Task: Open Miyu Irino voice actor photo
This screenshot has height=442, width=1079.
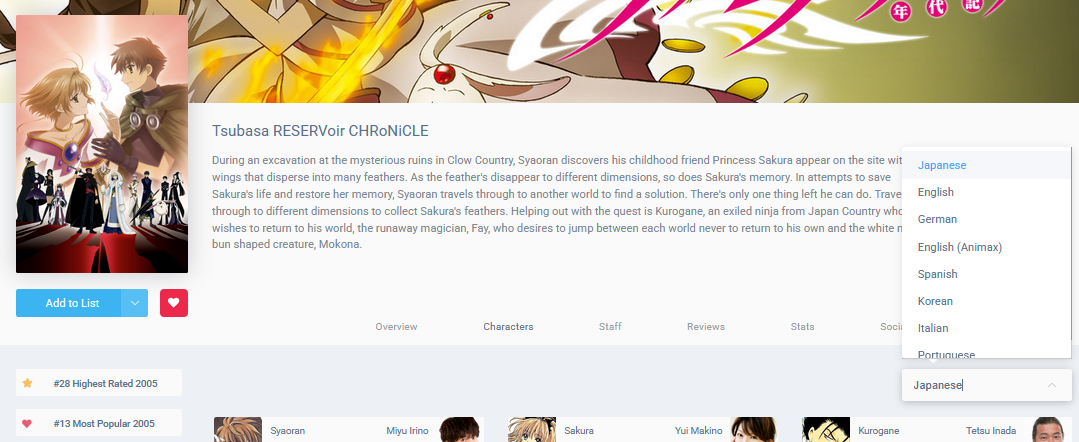Action: pyautogui.click(x=460, y=430)
